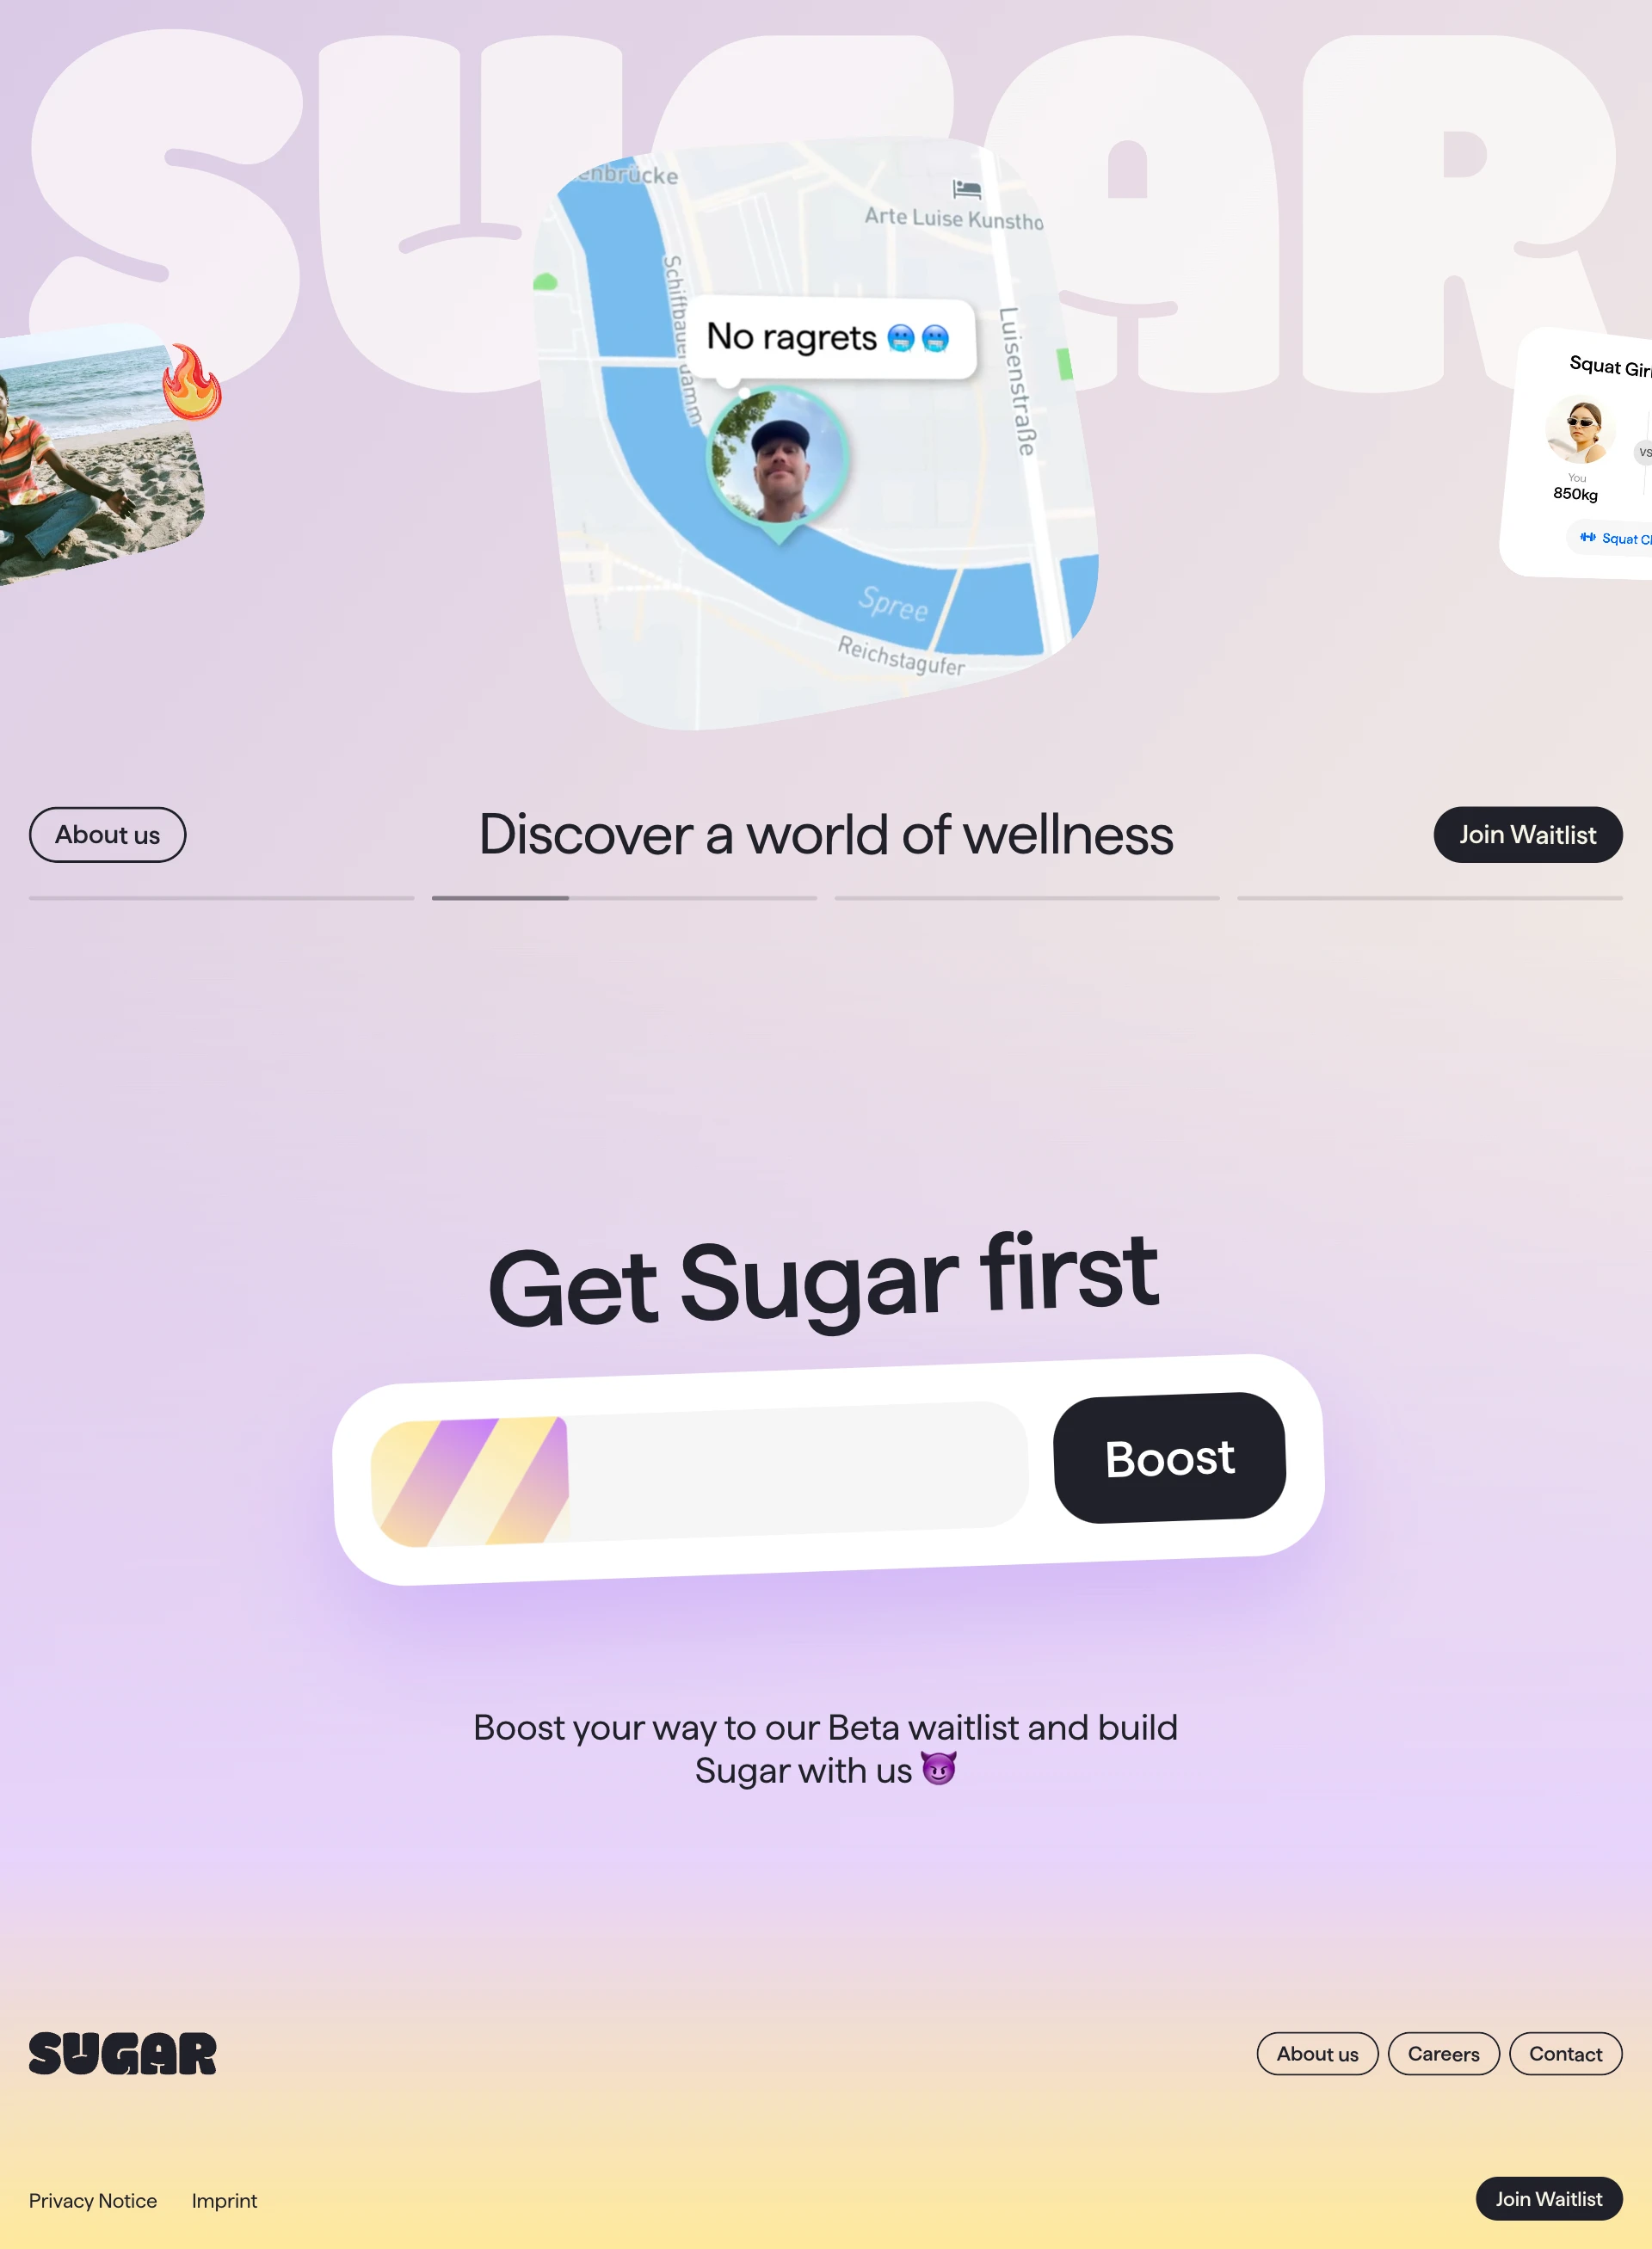
Task: Click the devil emoji icon in tagline
Action: tap(940, 1769)
